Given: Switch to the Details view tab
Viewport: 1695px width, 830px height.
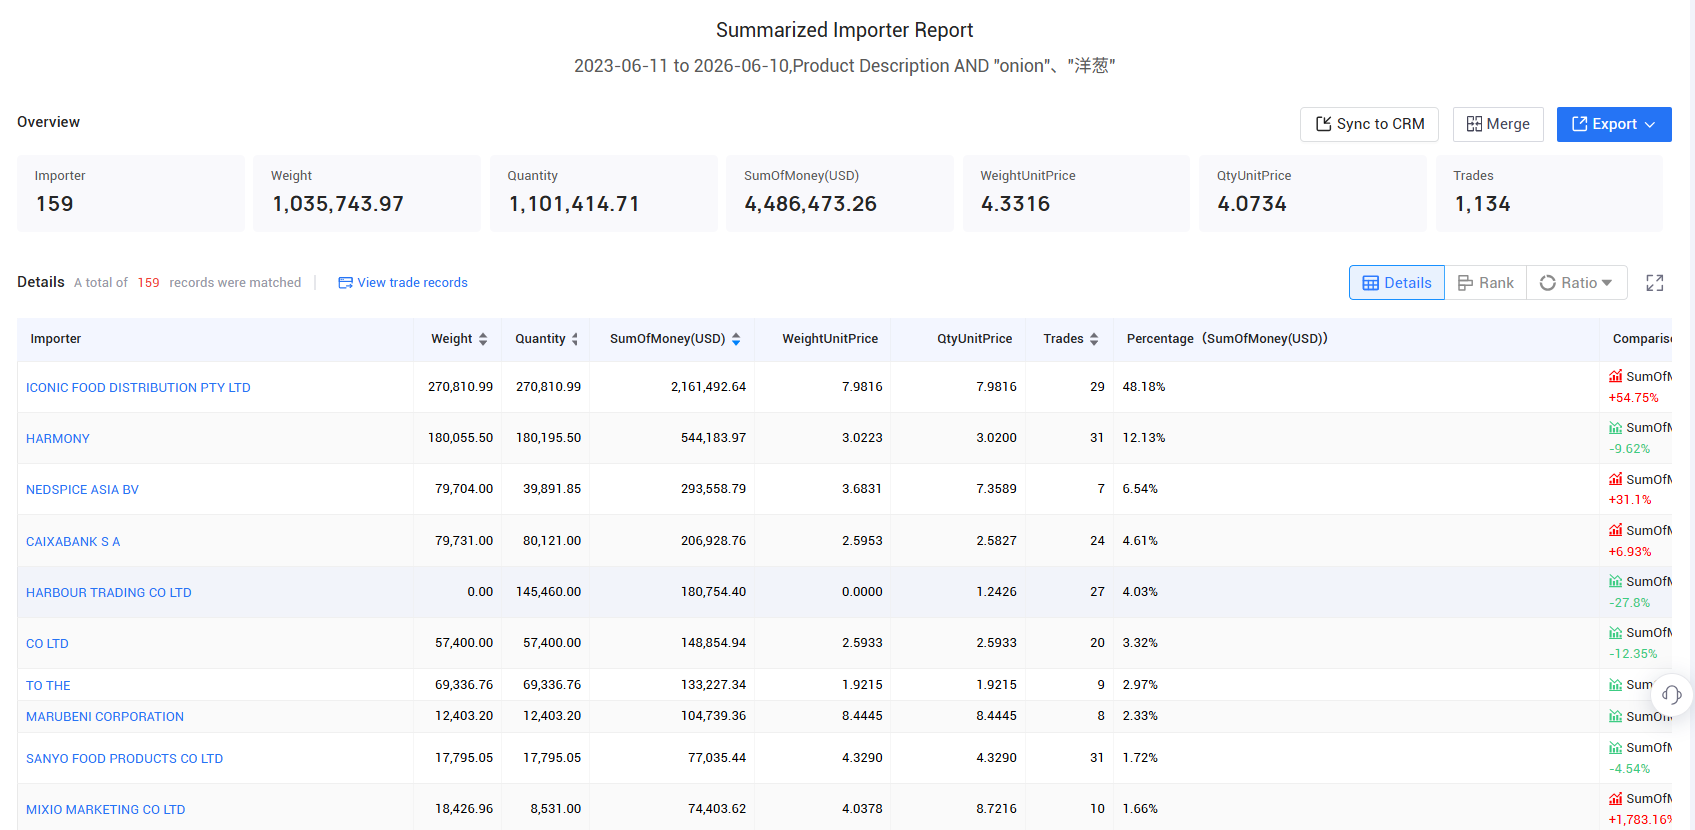Looking at the screenshot, I should point(1397,283).
